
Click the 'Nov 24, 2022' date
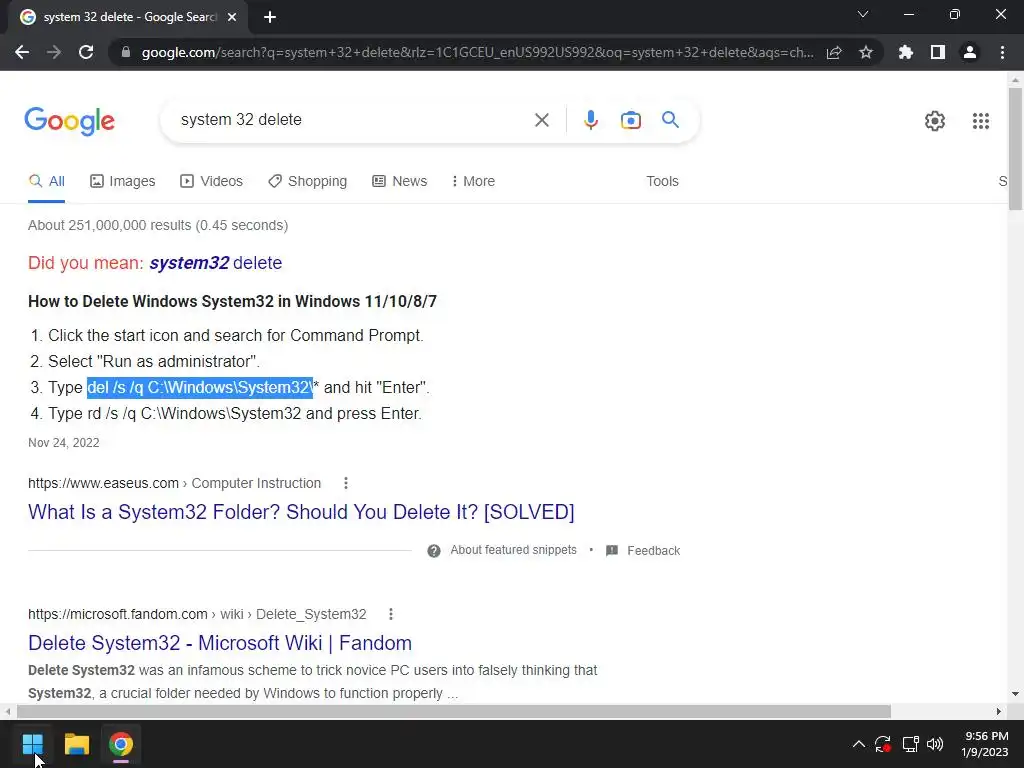pyautogui.click(x=63, y=443)
